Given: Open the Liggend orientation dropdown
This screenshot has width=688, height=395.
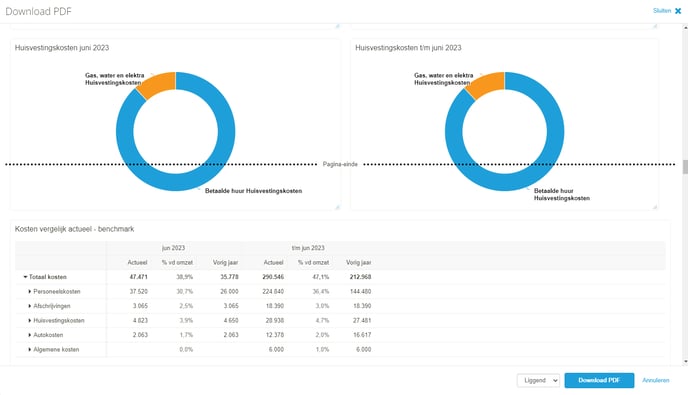Looking at the screenshot, I should (538, 381).
